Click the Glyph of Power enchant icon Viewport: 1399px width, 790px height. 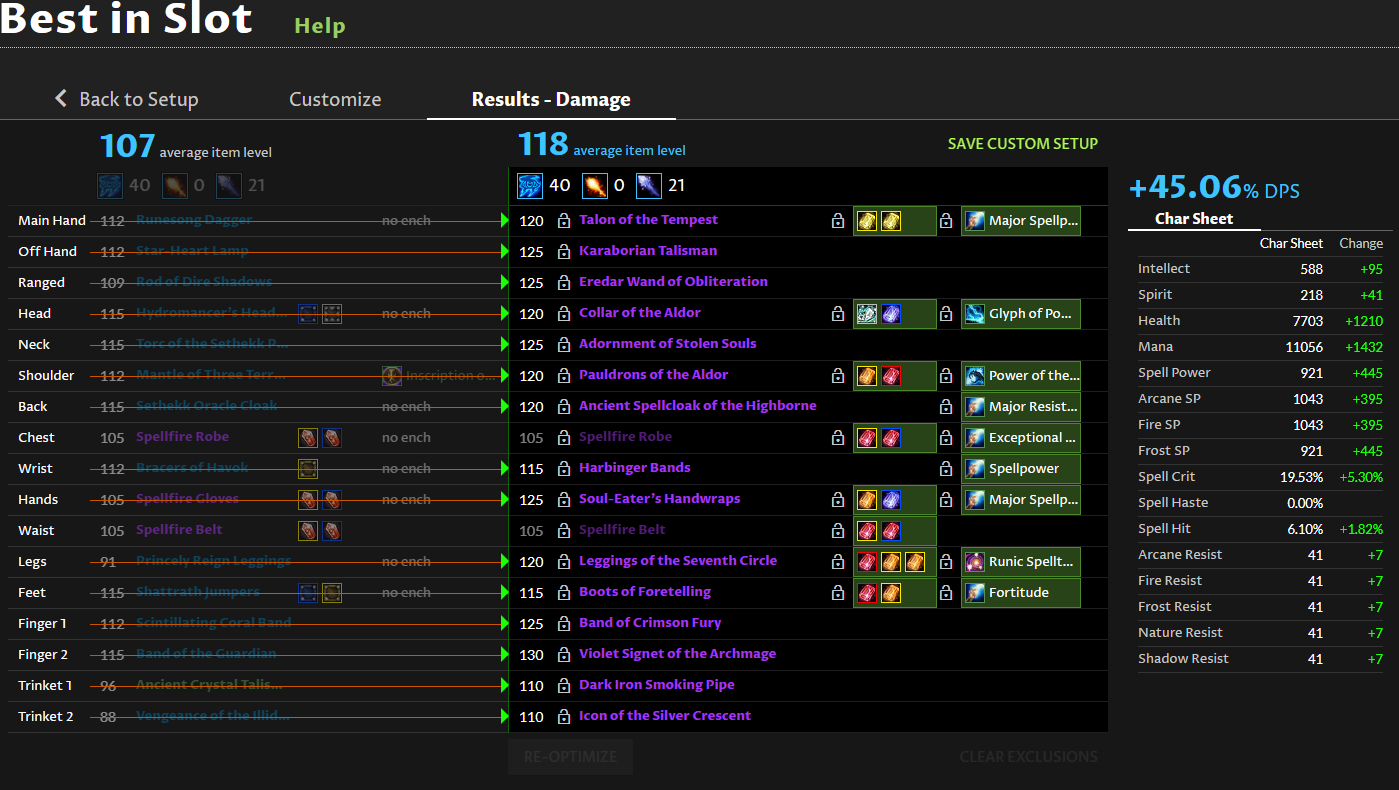tap(975, 314)
